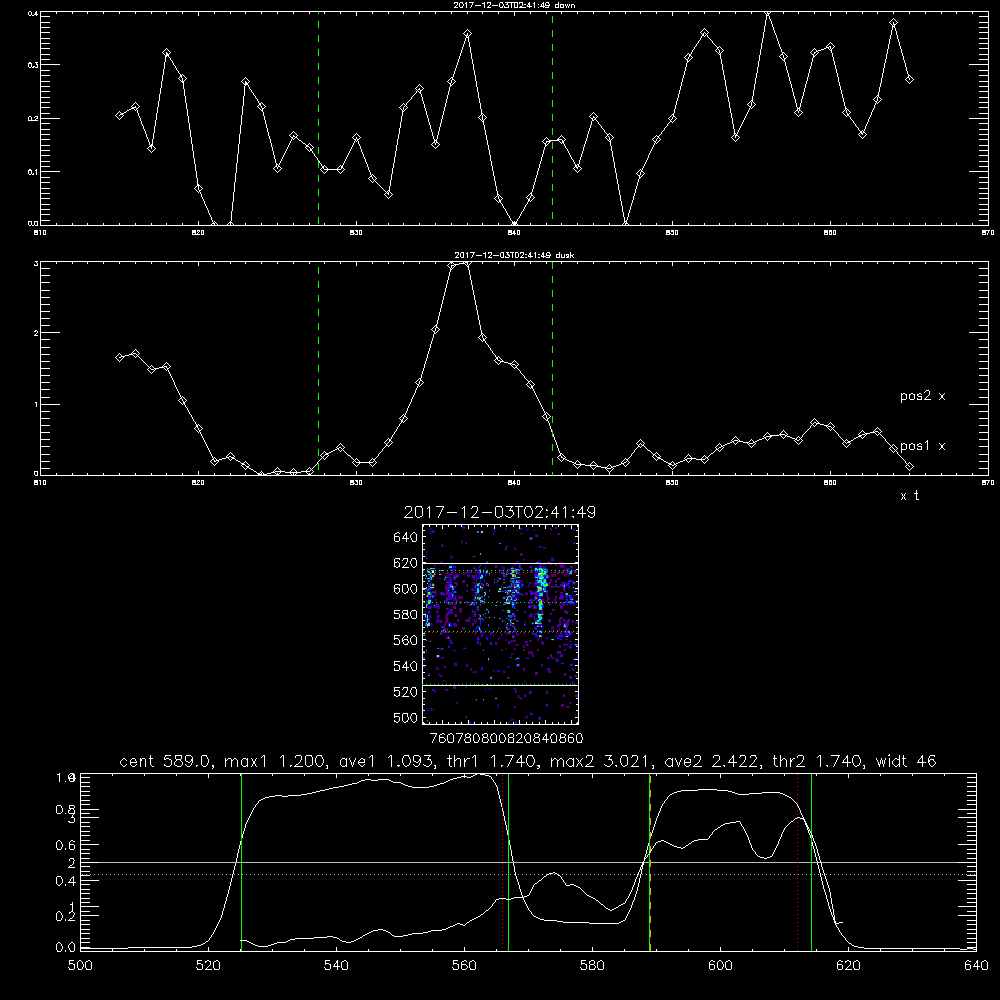This screenshot has width=1000, height=1000.
Task: Click the '580' label on the heatmap y-axis
Action: (406, 615)
